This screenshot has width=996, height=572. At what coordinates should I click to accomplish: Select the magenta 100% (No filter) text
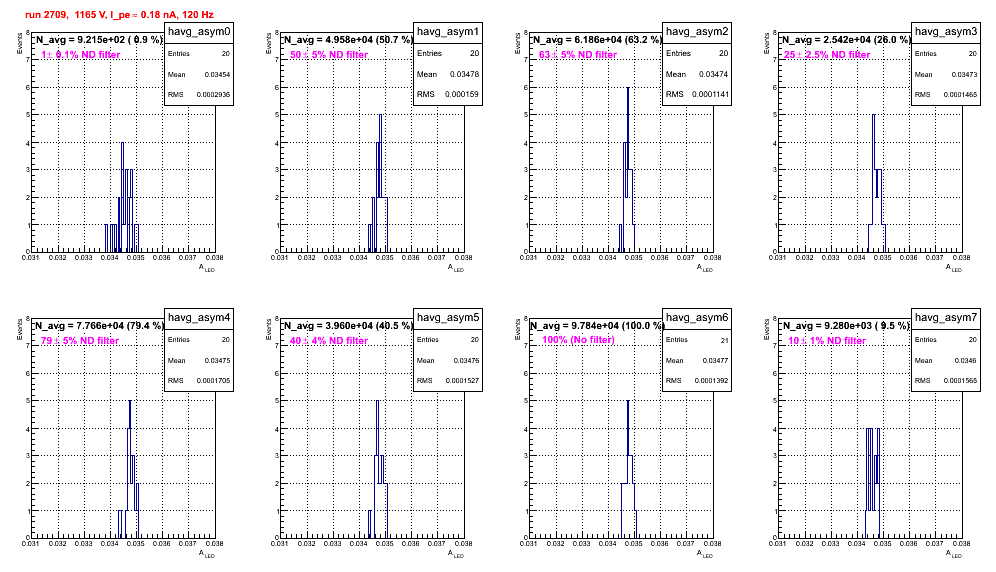coord(578,340)
